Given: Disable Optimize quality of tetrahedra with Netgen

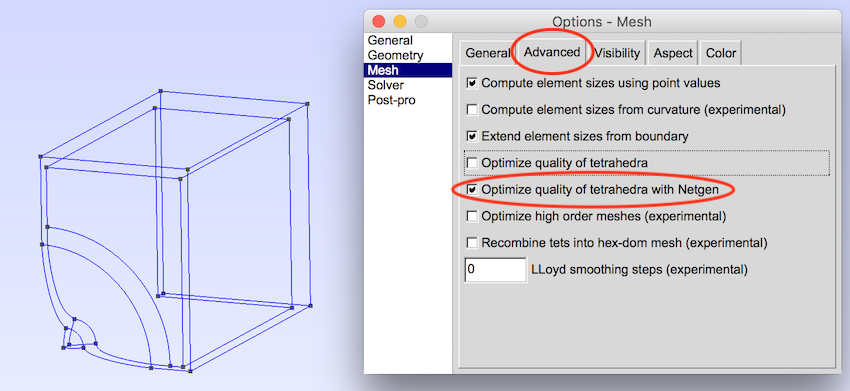Looking at the screenshot, I should 472,189.
